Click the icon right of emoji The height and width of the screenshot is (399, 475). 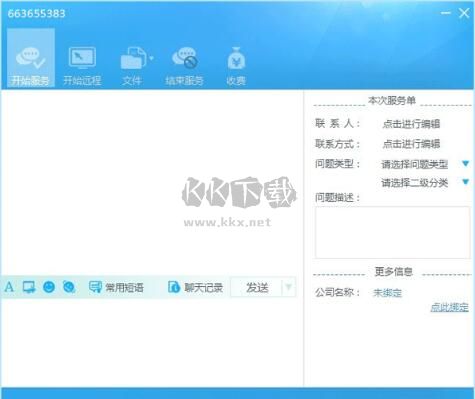pos(69,287)
